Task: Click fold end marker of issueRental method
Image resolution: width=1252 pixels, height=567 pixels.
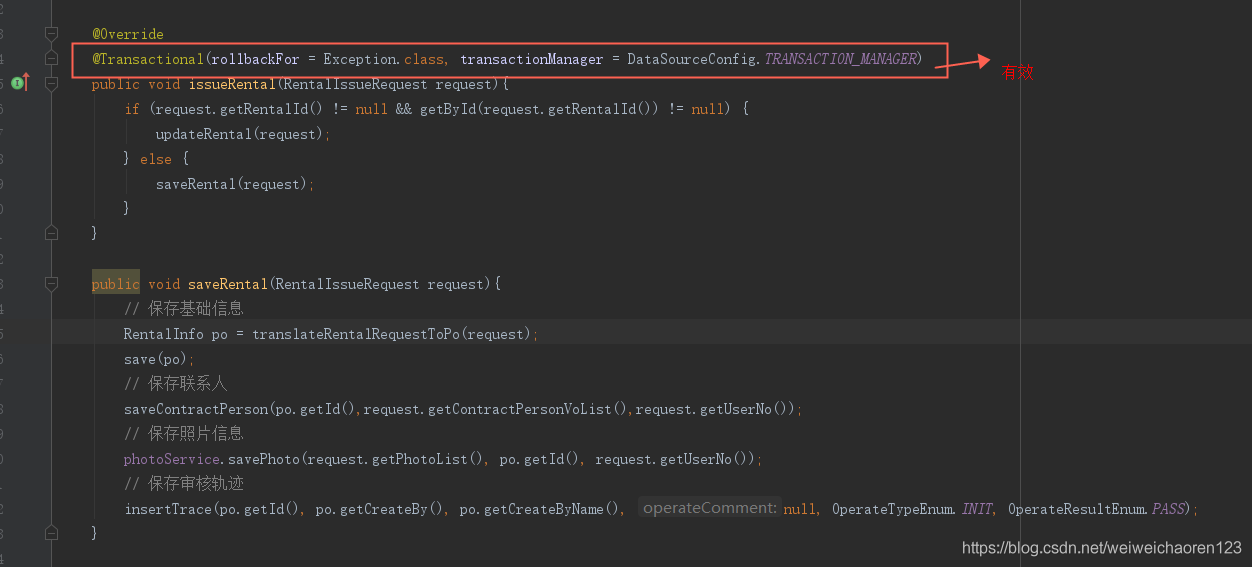Action: coord(52,233)
